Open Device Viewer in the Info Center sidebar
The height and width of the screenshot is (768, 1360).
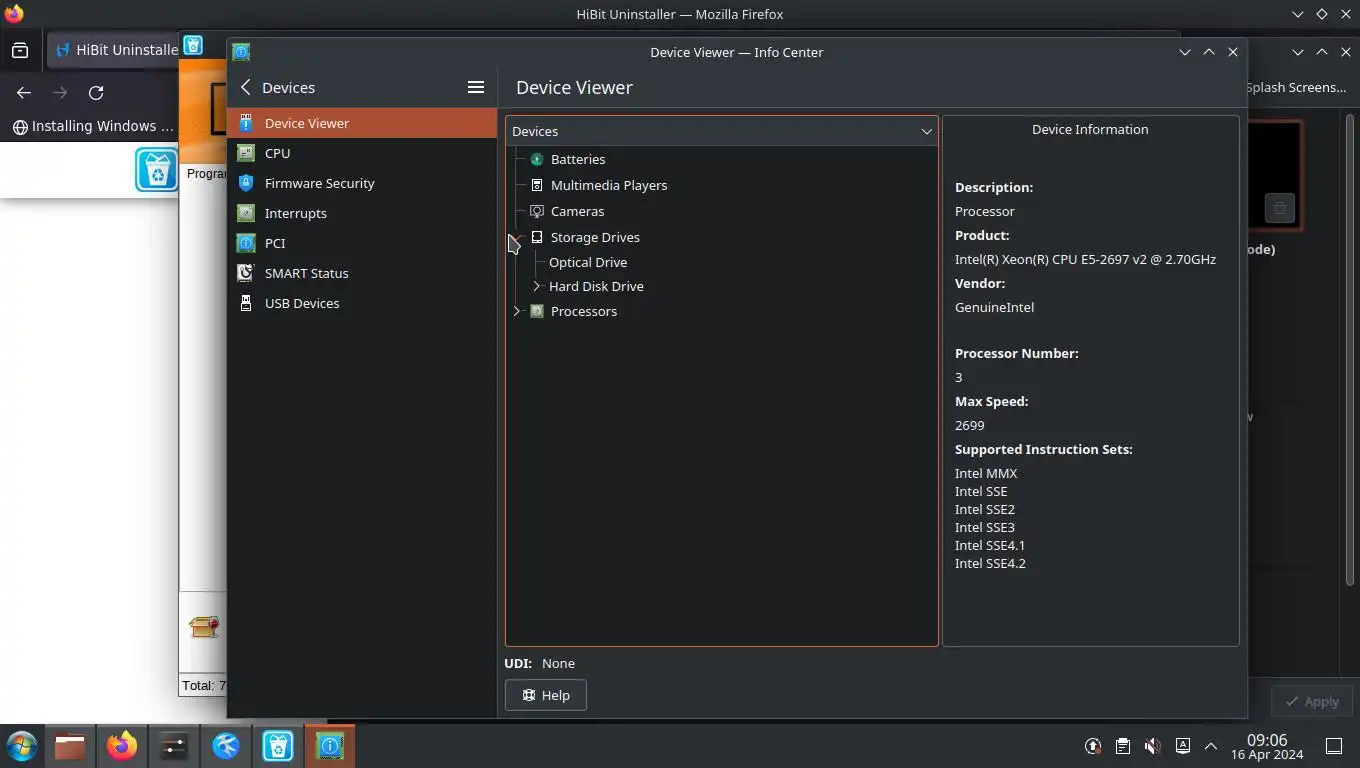point(361,123)
